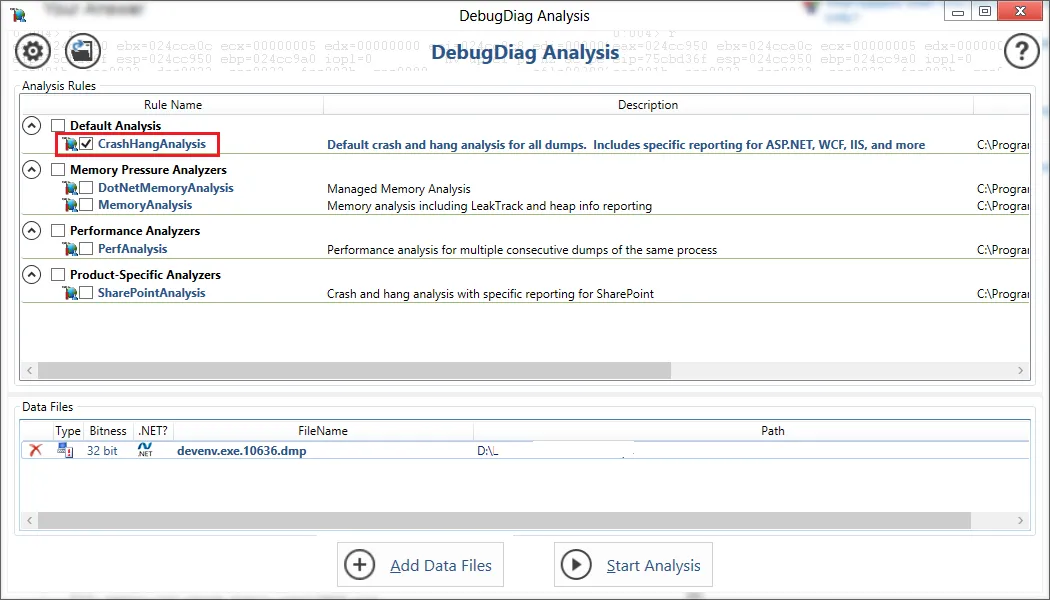
Task: Uncheck the CrashHangAnalysis checkbox
Action: pyautogui.click(x=86, y=143)
